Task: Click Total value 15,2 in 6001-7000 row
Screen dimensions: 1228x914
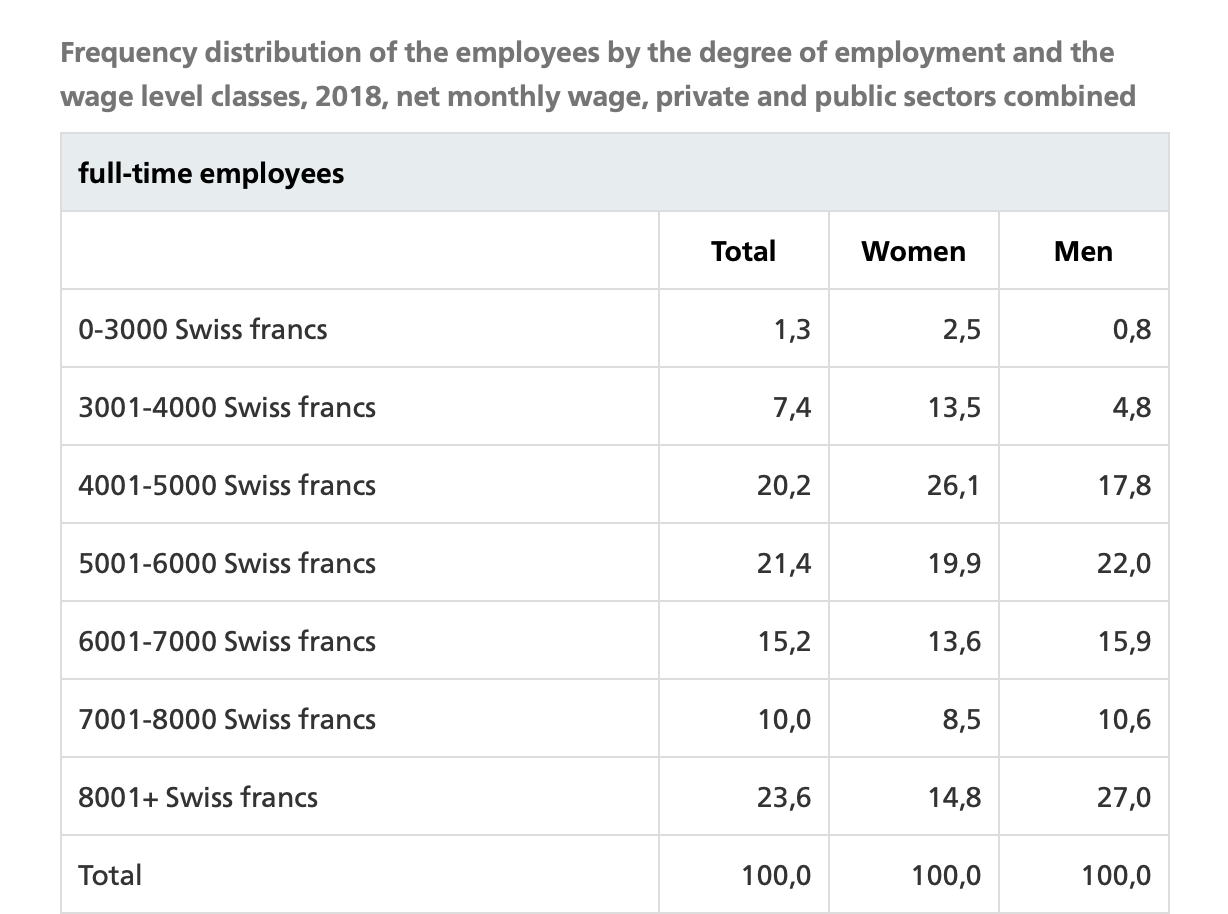Action: pyautogui.click(x=785, y=641)
